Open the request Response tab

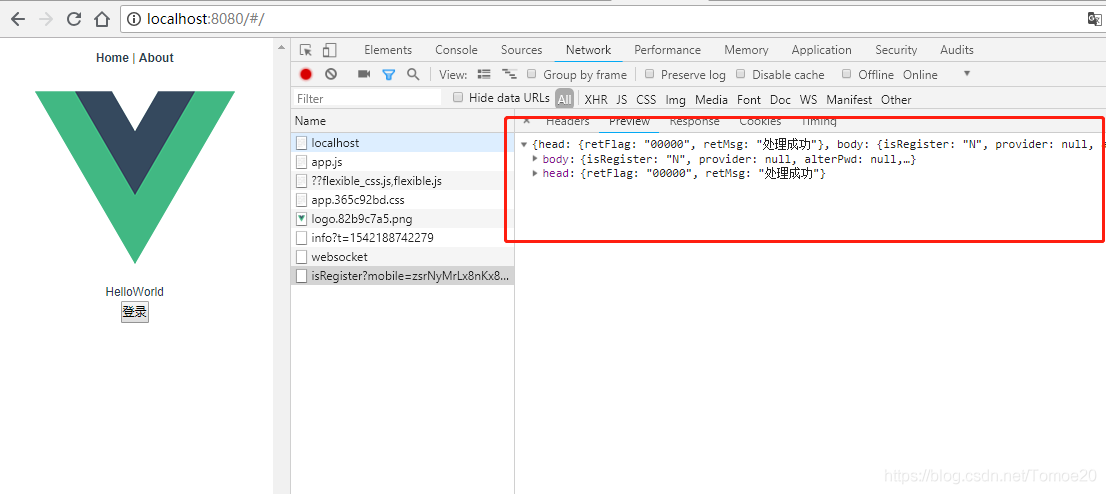pos(695,121)
